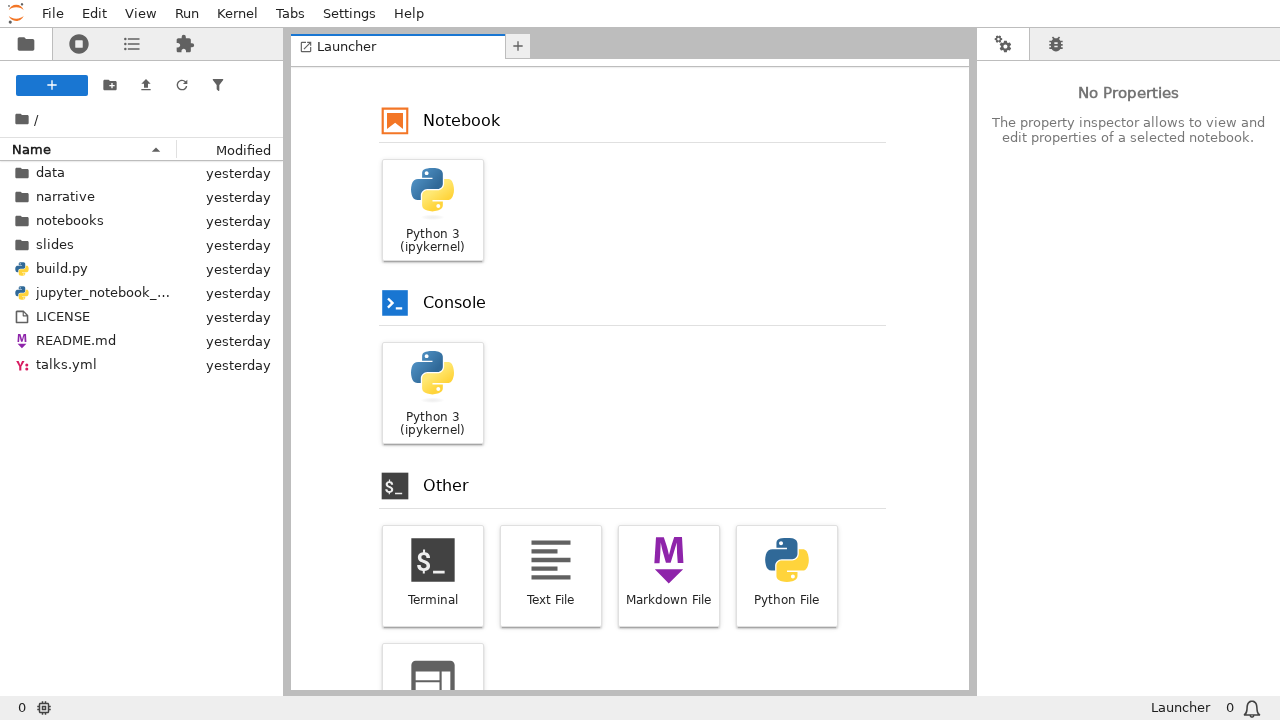Screen dimensions: 1280x720
Task: Open the Tabs menu
Action: [290, 14]
